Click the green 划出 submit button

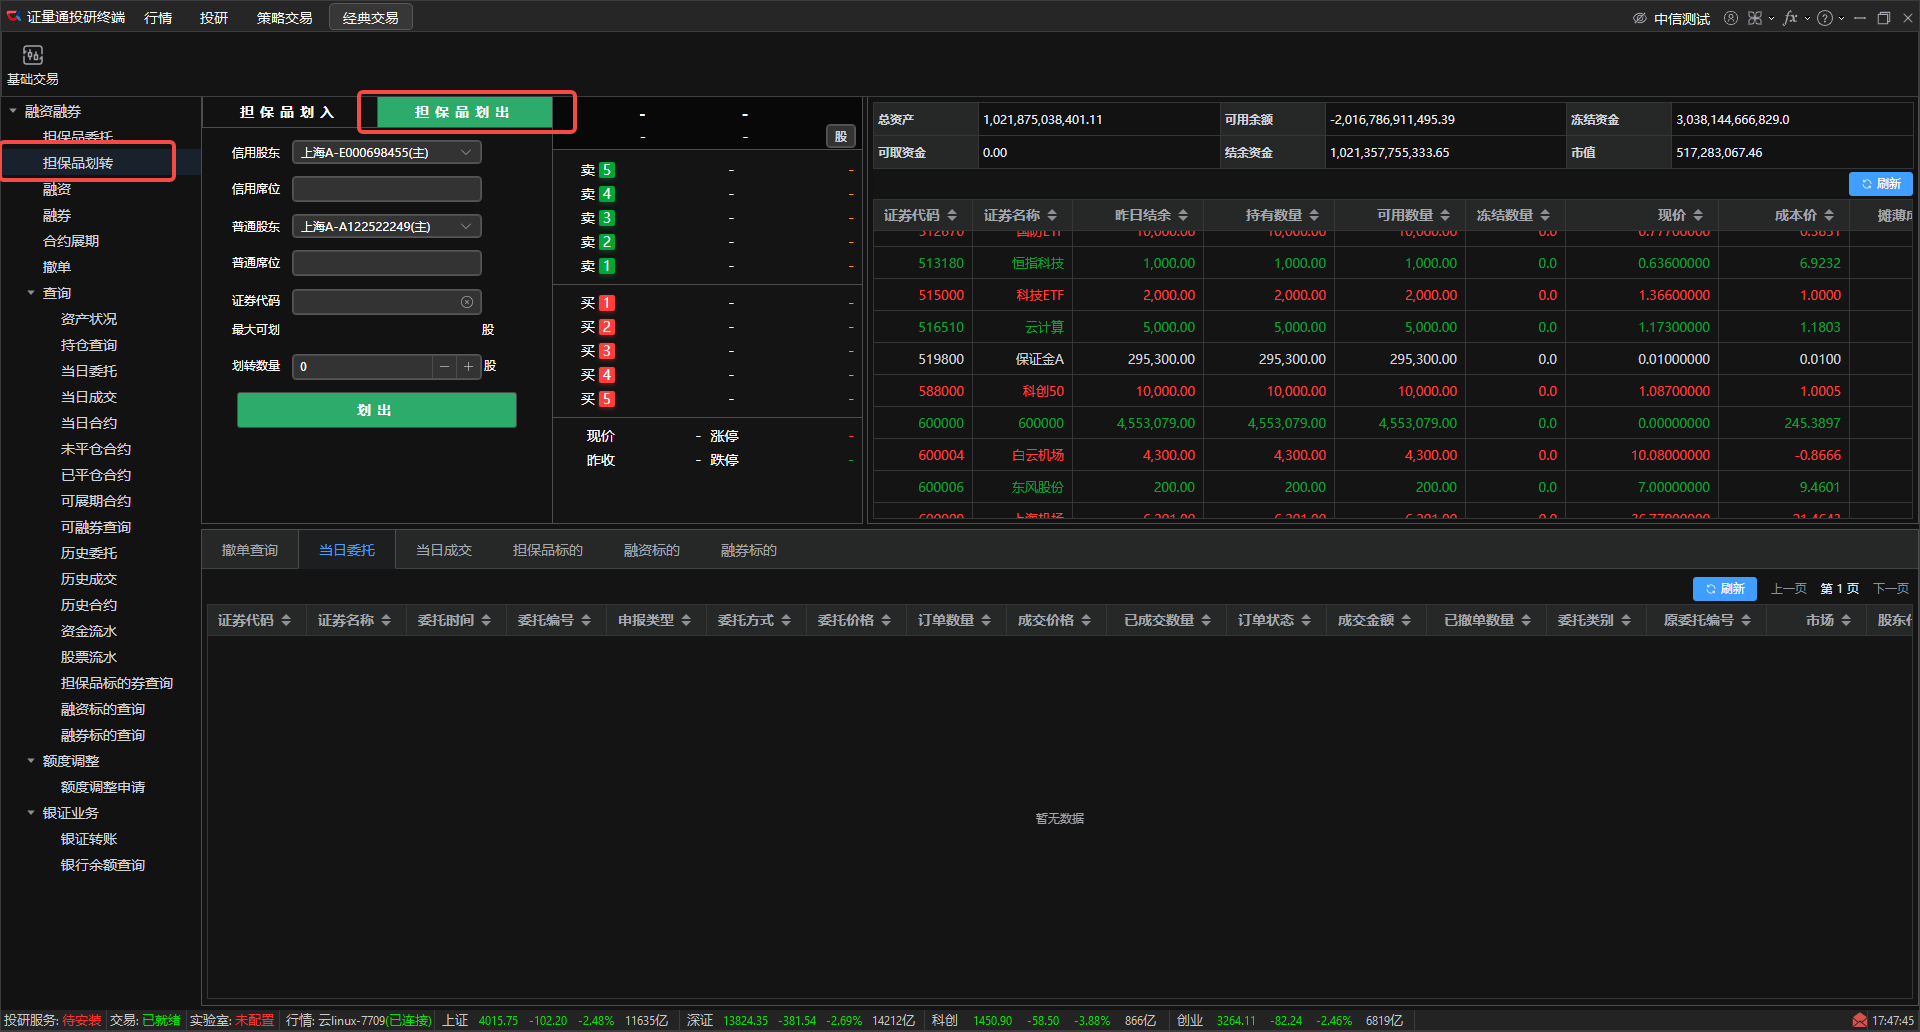[x=376, y=410]
